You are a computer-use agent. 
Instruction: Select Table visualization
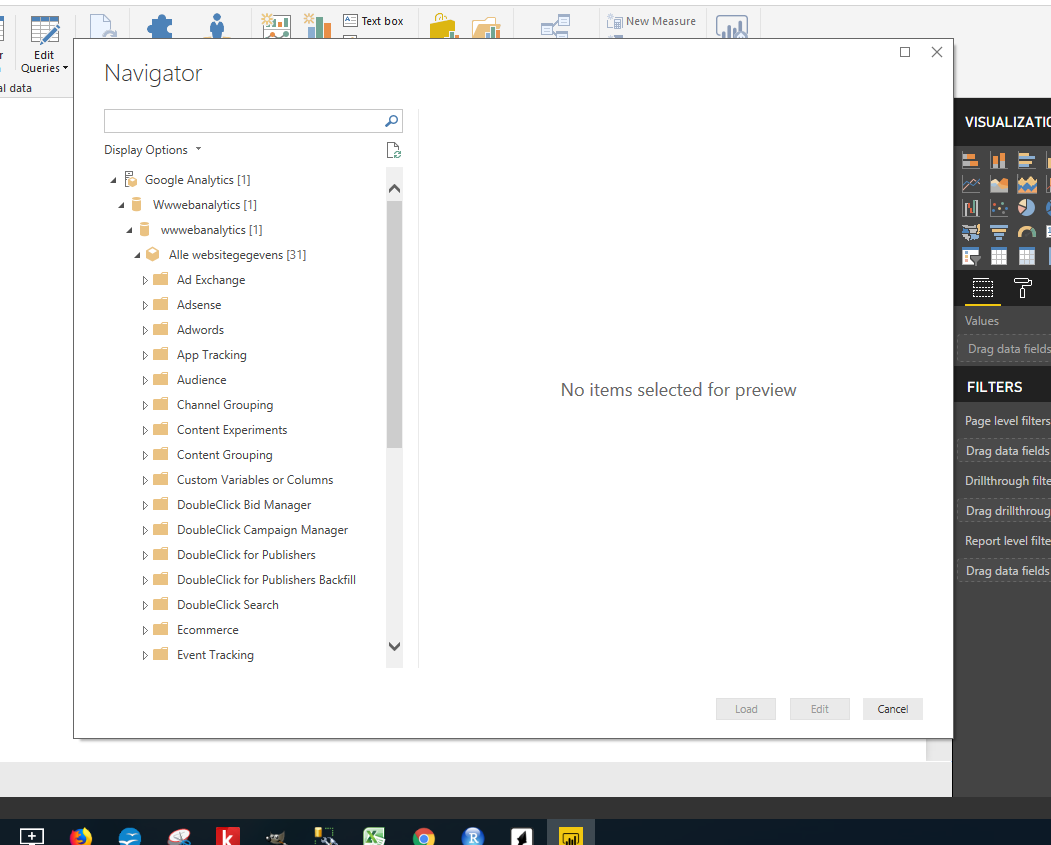pos(999,257)
